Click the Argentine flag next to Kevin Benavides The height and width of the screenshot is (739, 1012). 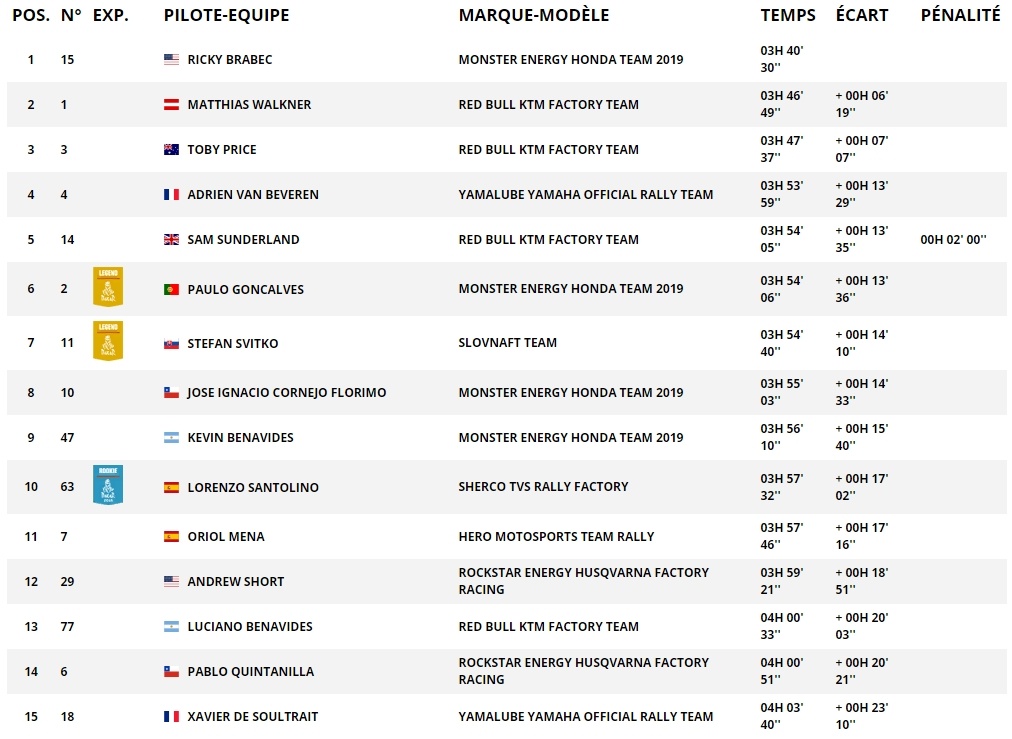[171, 438]
